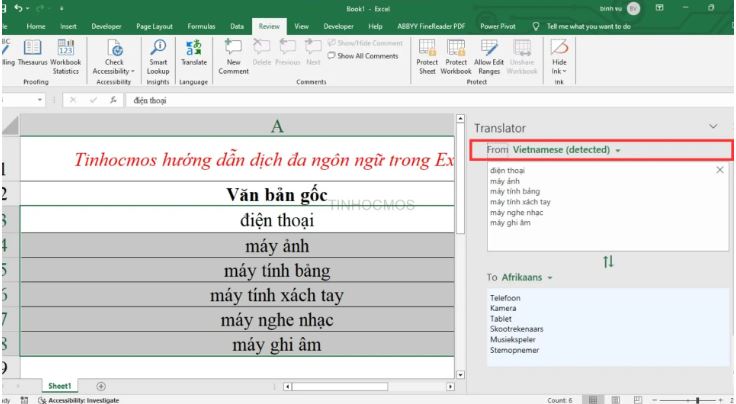Click horizontal scrollbar right arrow
This screenshot has height=404, width=736.
[451, 387]
